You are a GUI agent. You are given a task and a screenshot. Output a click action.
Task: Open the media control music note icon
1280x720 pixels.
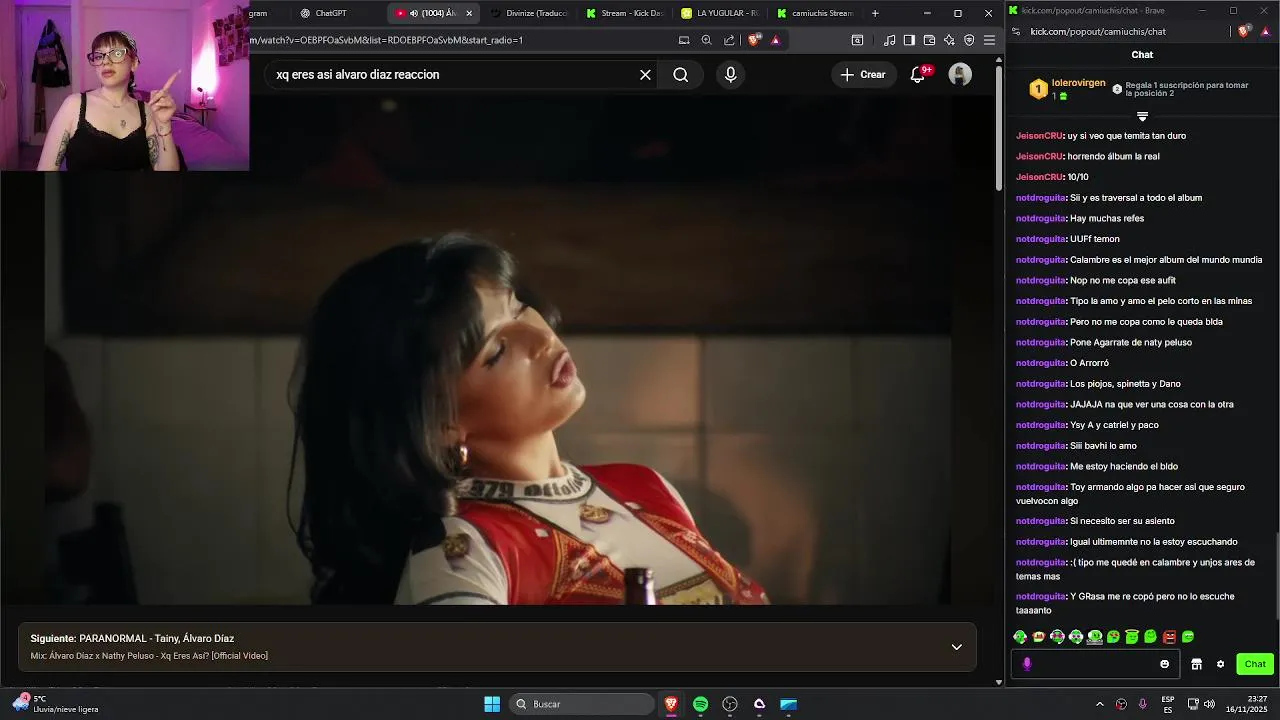889,40
